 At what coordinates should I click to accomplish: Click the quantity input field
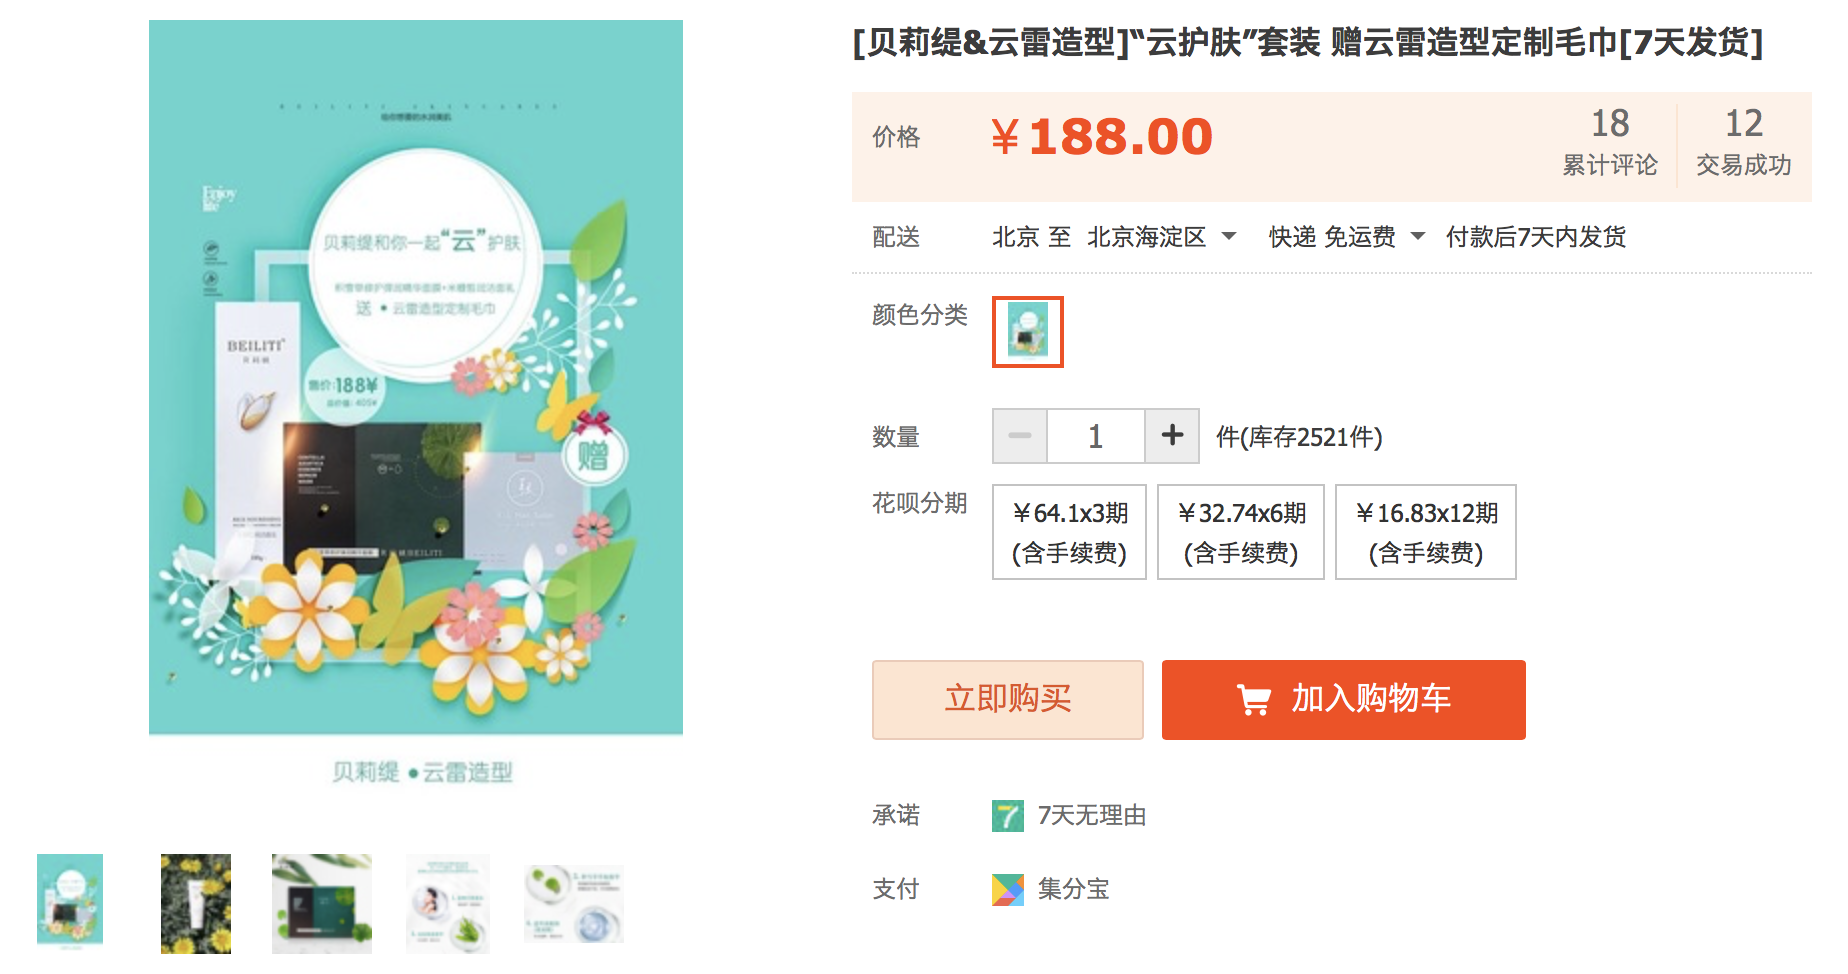pos(1095,436)
